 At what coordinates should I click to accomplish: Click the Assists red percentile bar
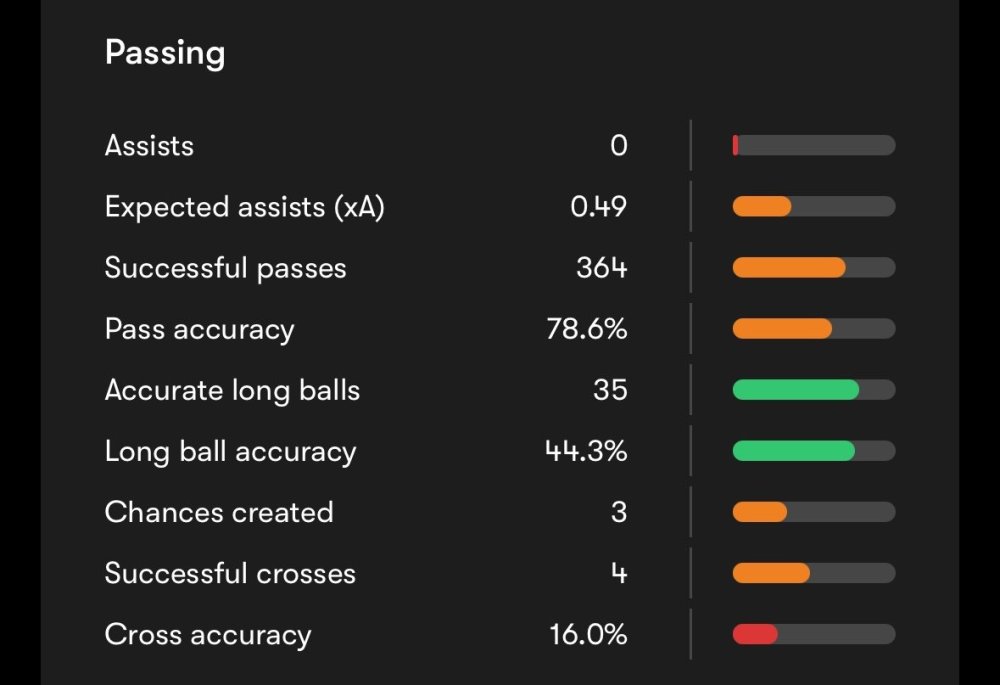[736, 146]
